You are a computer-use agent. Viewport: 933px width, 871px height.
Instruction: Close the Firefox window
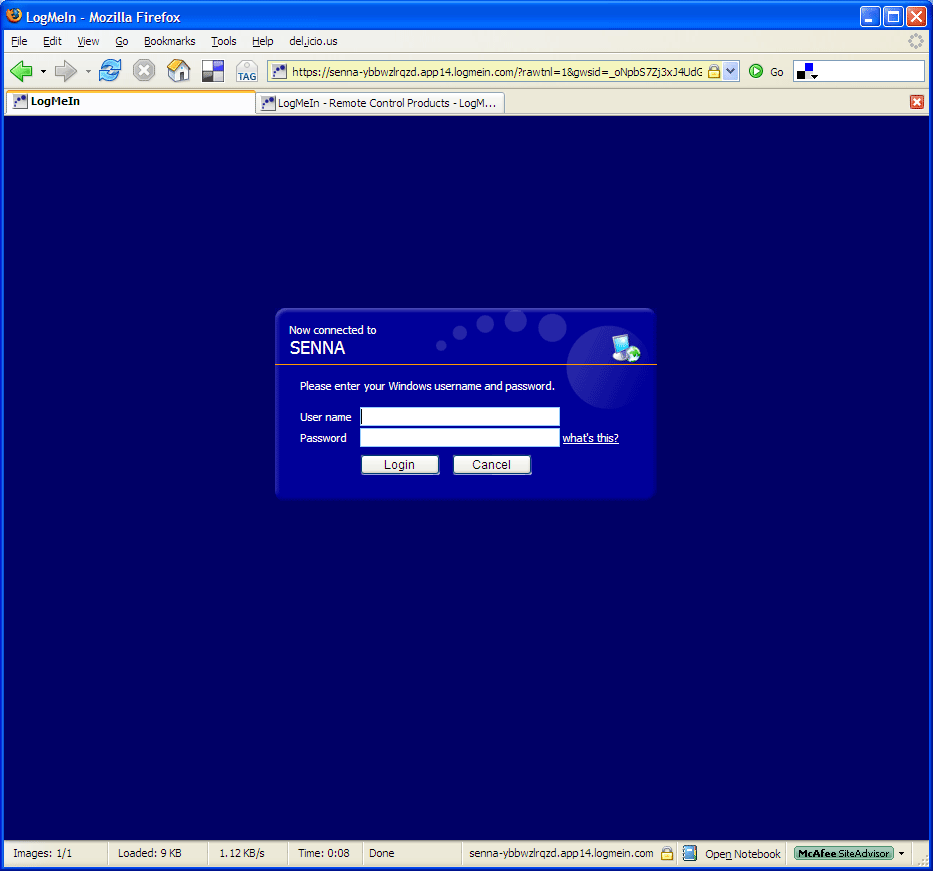point(916,17)
